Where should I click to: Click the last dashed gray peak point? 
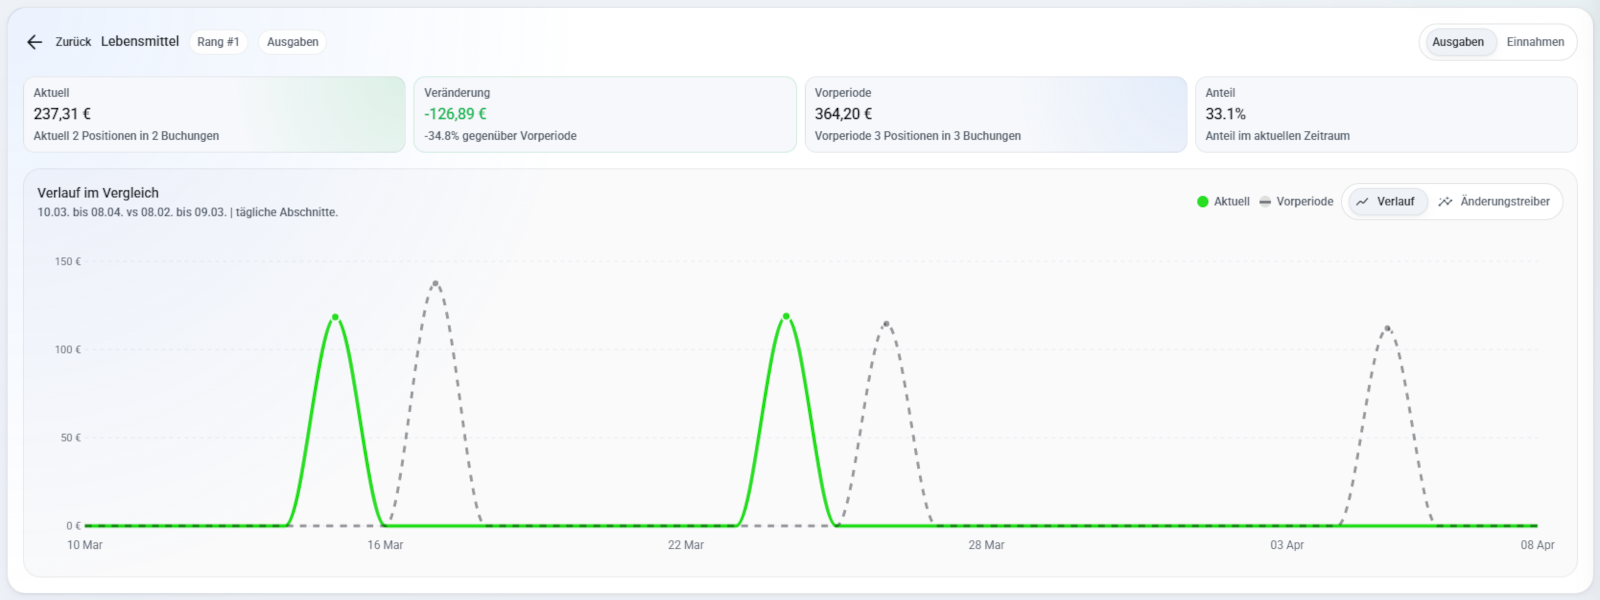click(1387, 328)
